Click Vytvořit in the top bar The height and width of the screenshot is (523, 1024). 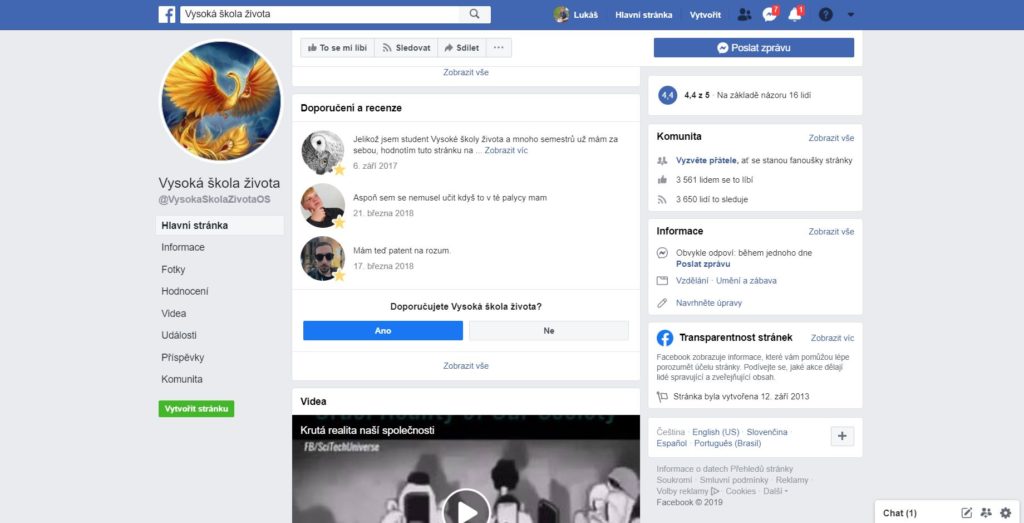point(705,14)
